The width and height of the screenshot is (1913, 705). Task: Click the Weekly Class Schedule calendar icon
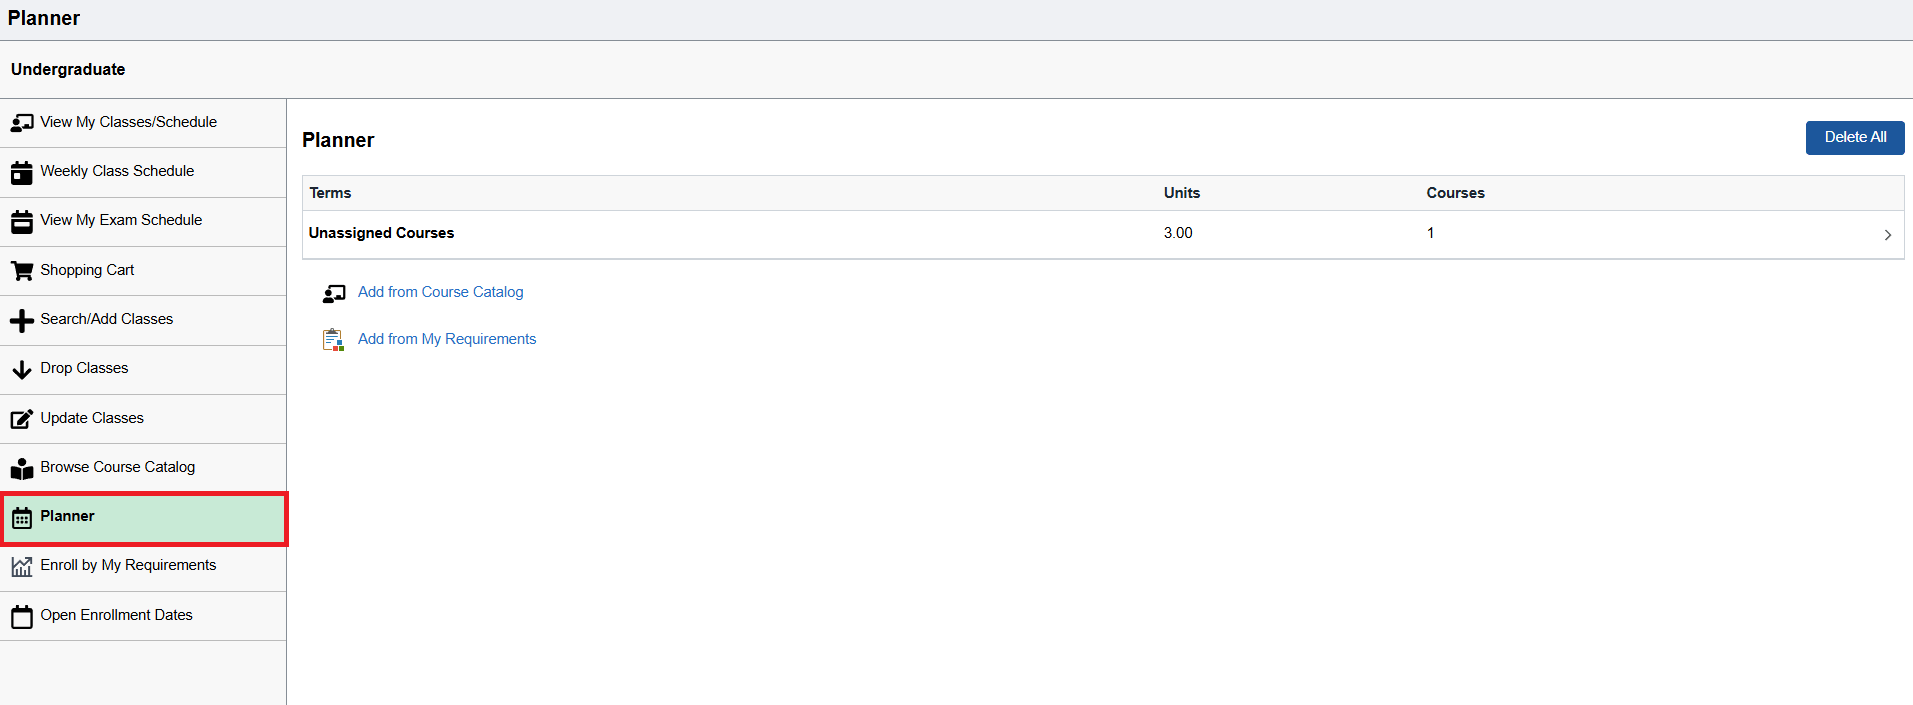22,172
